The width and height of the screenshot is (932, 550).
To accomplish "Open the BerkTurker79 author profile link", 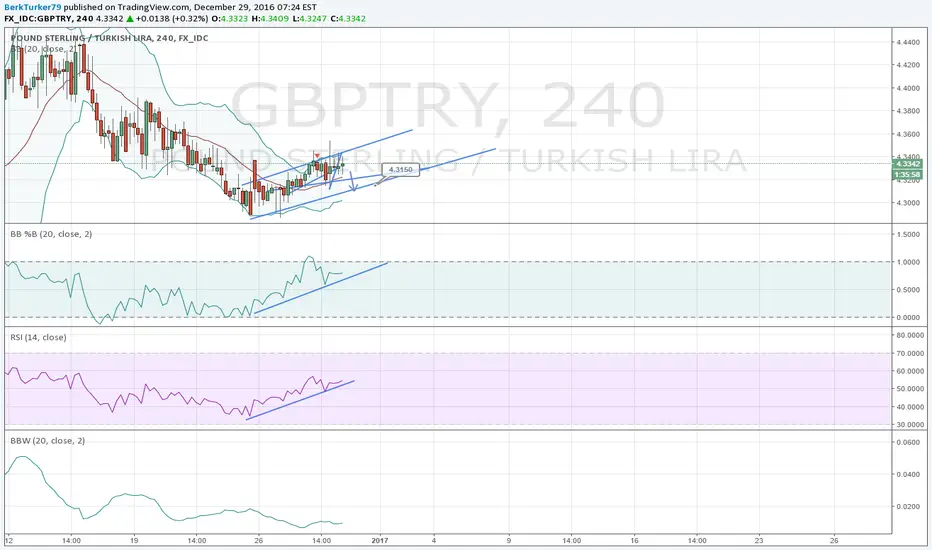I will point(33,7).
